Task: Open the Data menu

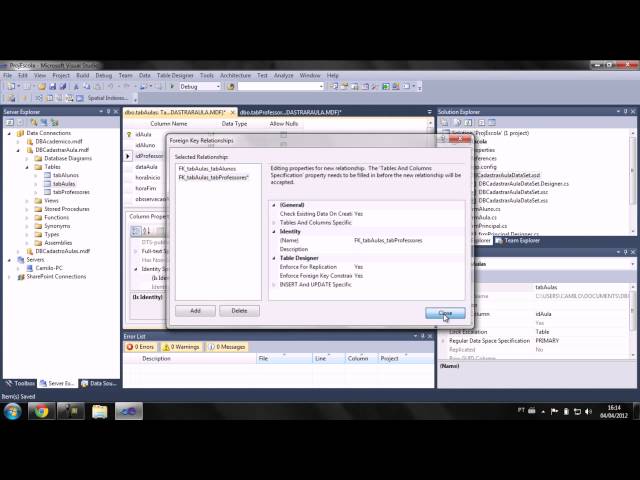Action: (x=145, y=76)
